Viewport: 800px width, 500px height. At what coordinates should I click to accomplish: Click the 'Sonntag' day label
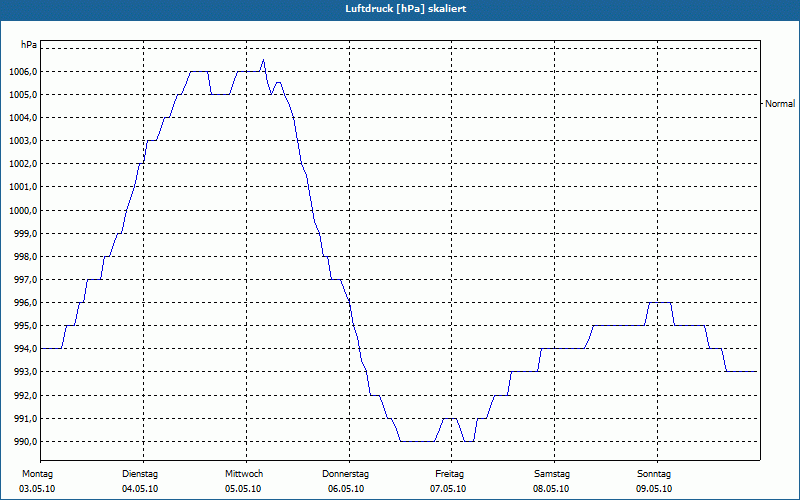pos(654,474)
